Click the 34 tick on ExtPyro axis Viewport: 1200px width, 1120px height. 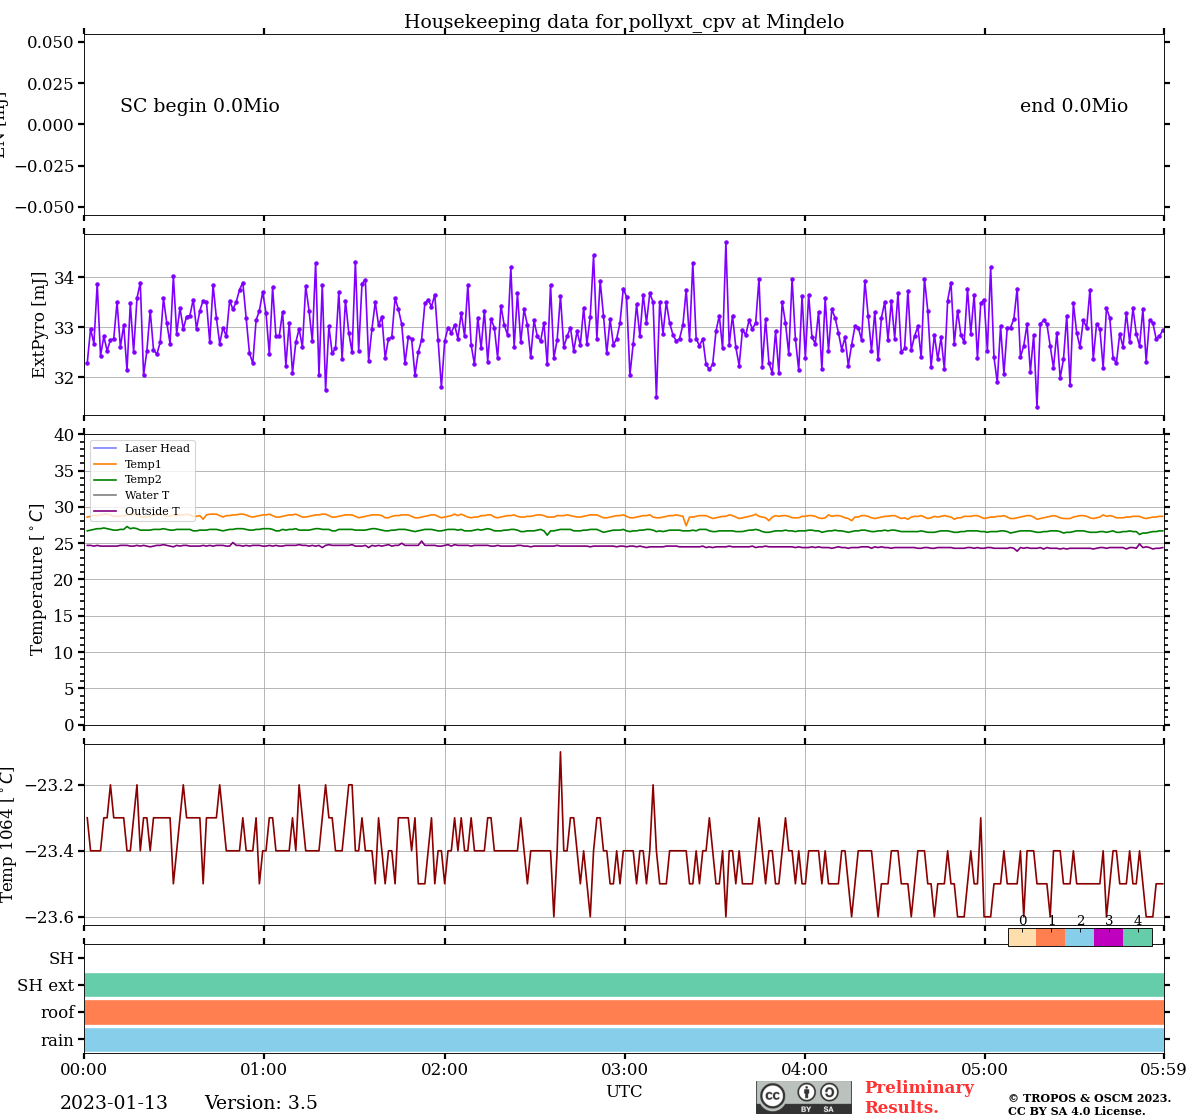click(64, 277)
